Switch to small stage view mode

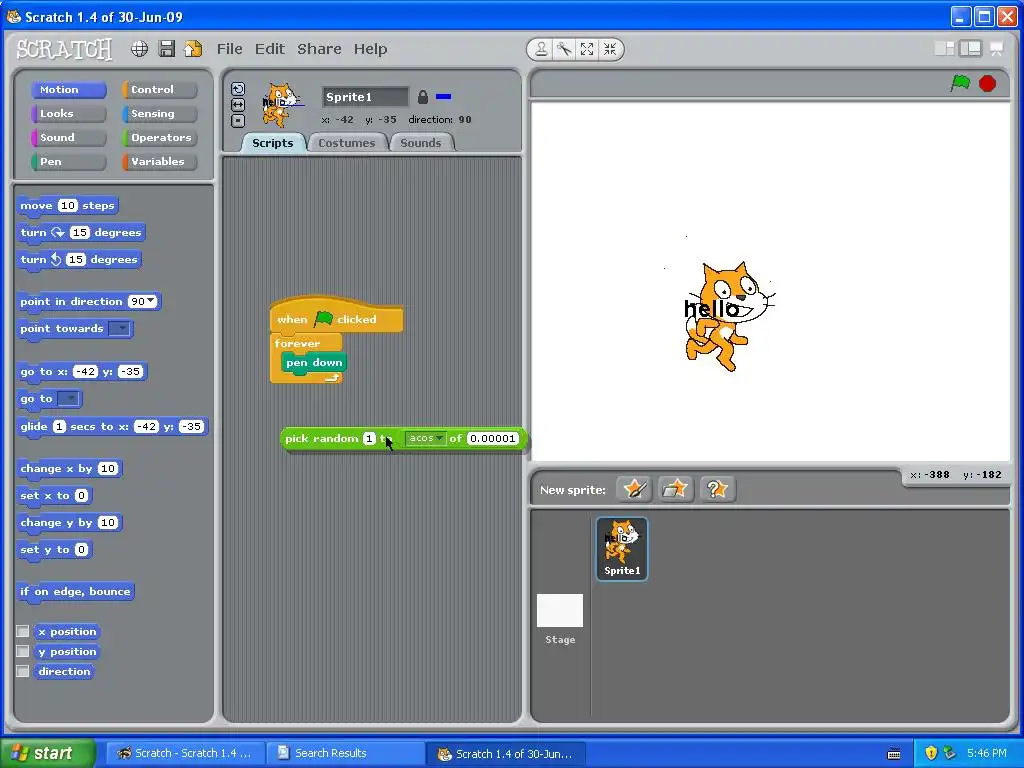pyautogui.click(x=944, y=49)
